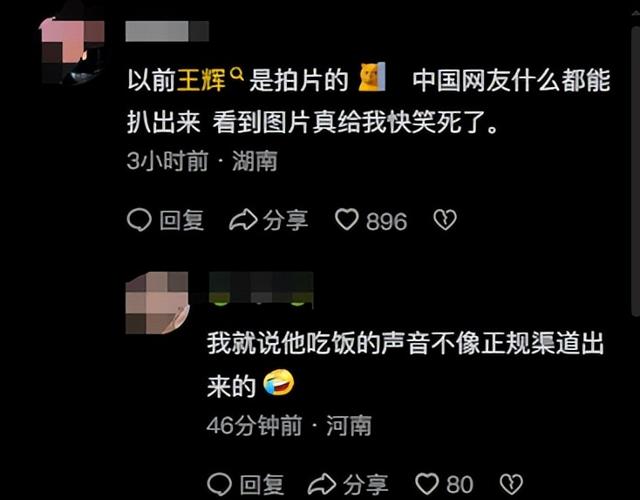This screenshot has width=640, height=500.
Task: Click the 分享 label on the reply comment
Action: tap(365, 485)
